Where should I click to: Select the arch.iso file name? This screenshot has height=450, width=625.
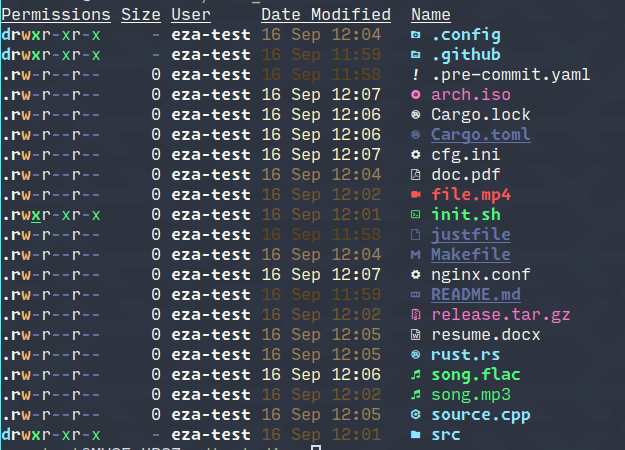coord(471,95)
